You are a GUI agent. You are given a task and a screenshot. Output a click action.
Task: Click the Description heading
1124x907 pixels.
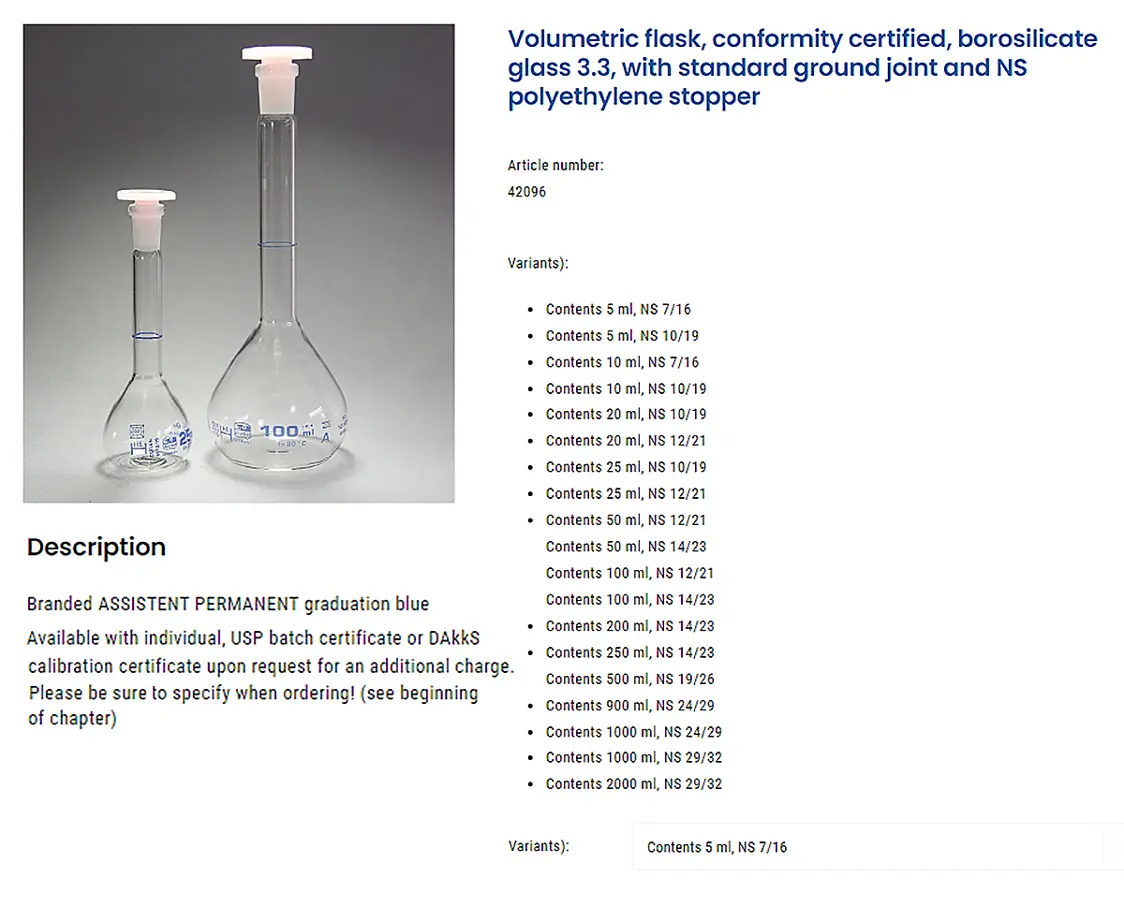(x=96, y=547)
